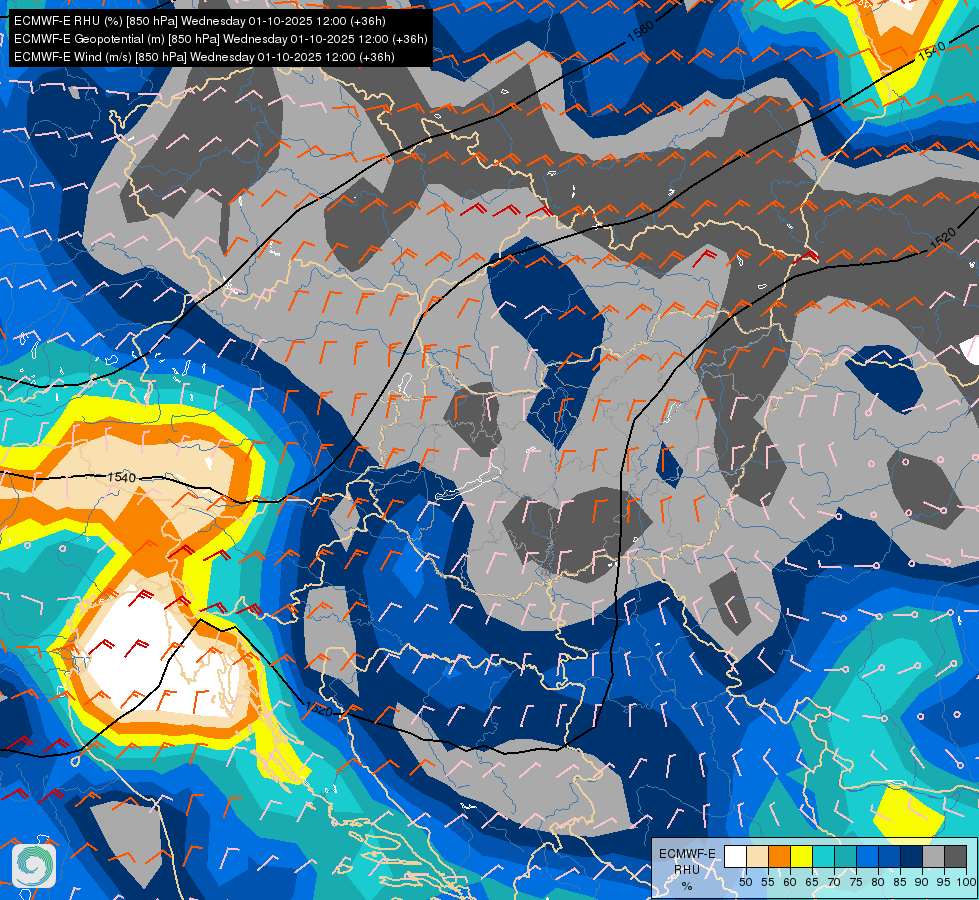Screen dimensions: 979x900
Task: Click the legend value 70
Action: [x=834, y=882]
